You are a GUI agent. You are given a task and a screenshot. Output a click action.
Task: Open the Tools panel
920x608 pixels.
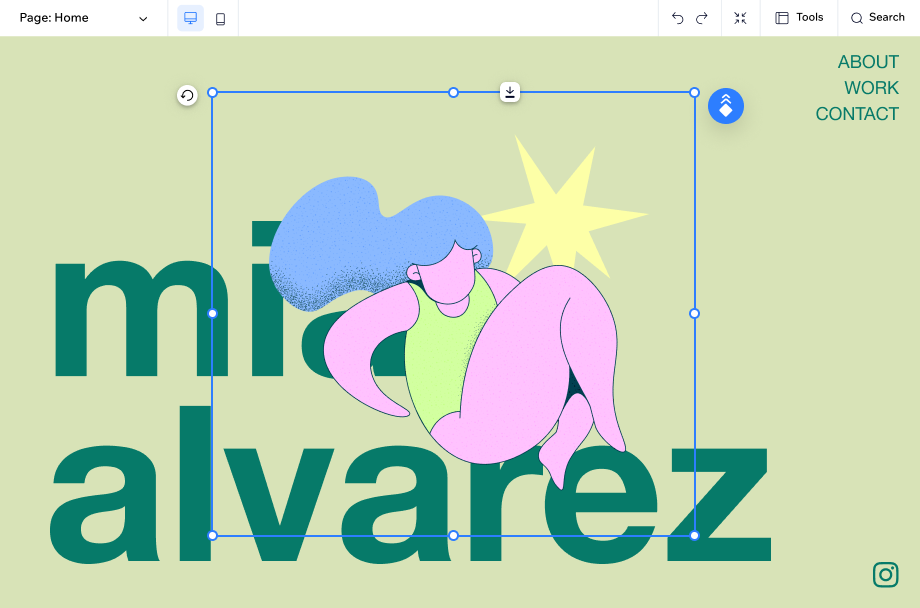(x=798, y=18)
